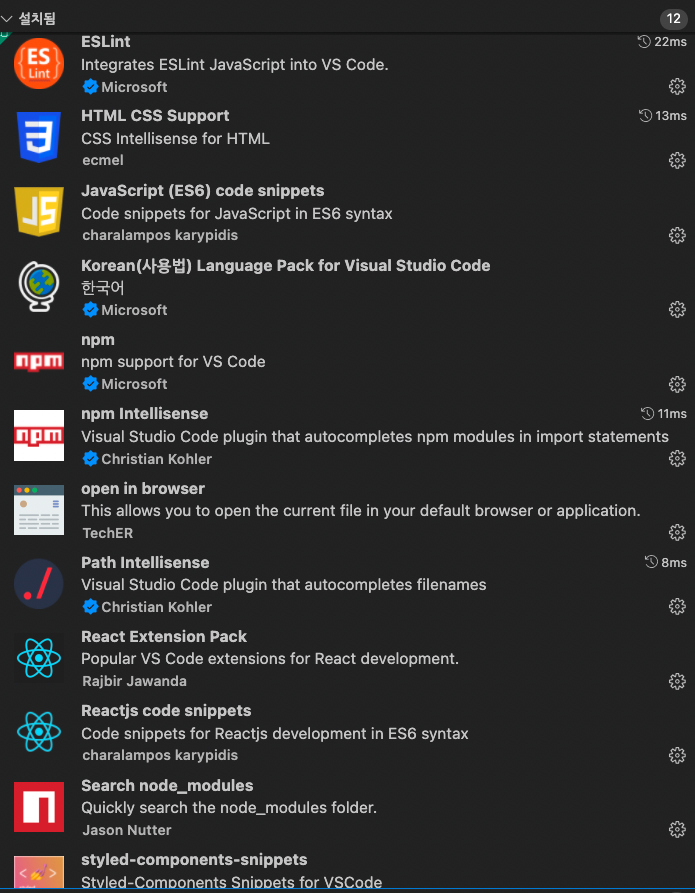
Task: Click 'Visual Studio Code plugin that autocompletes filenames'
Action: [x=284, y=585]
